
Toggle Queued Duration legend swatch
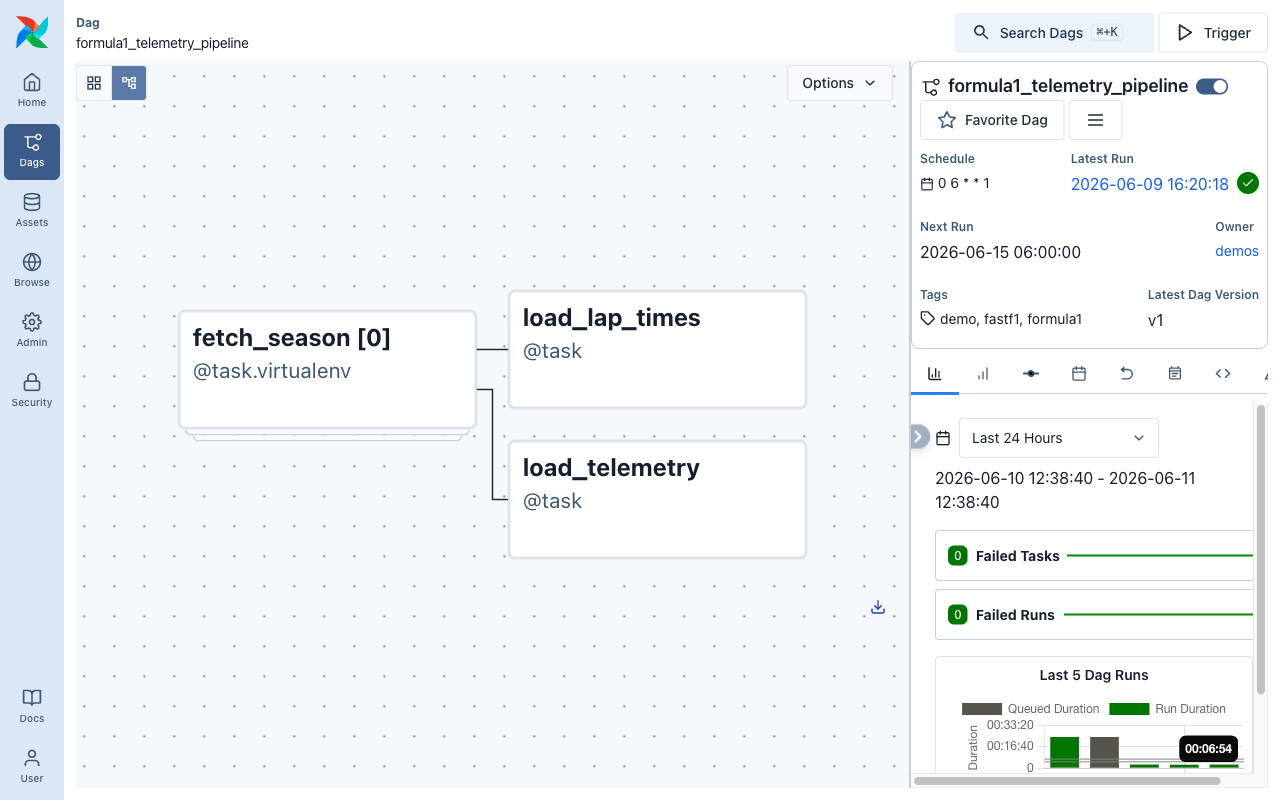(x=982, y=708)
